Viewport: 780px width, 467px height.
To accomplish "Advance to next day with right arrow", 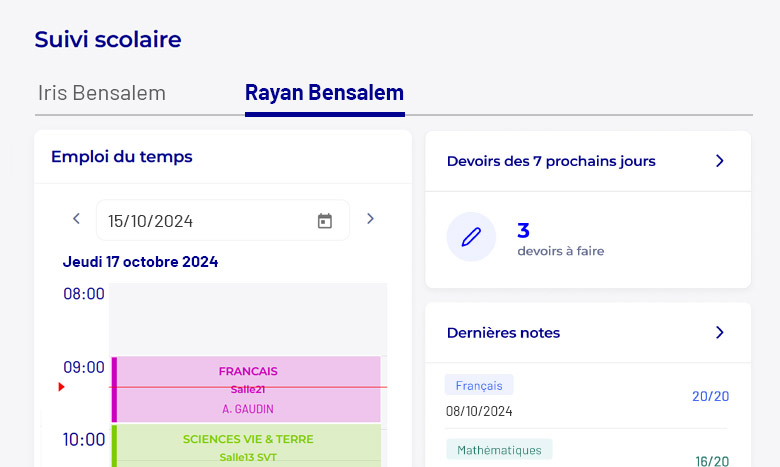I will [x=370, y=218].
